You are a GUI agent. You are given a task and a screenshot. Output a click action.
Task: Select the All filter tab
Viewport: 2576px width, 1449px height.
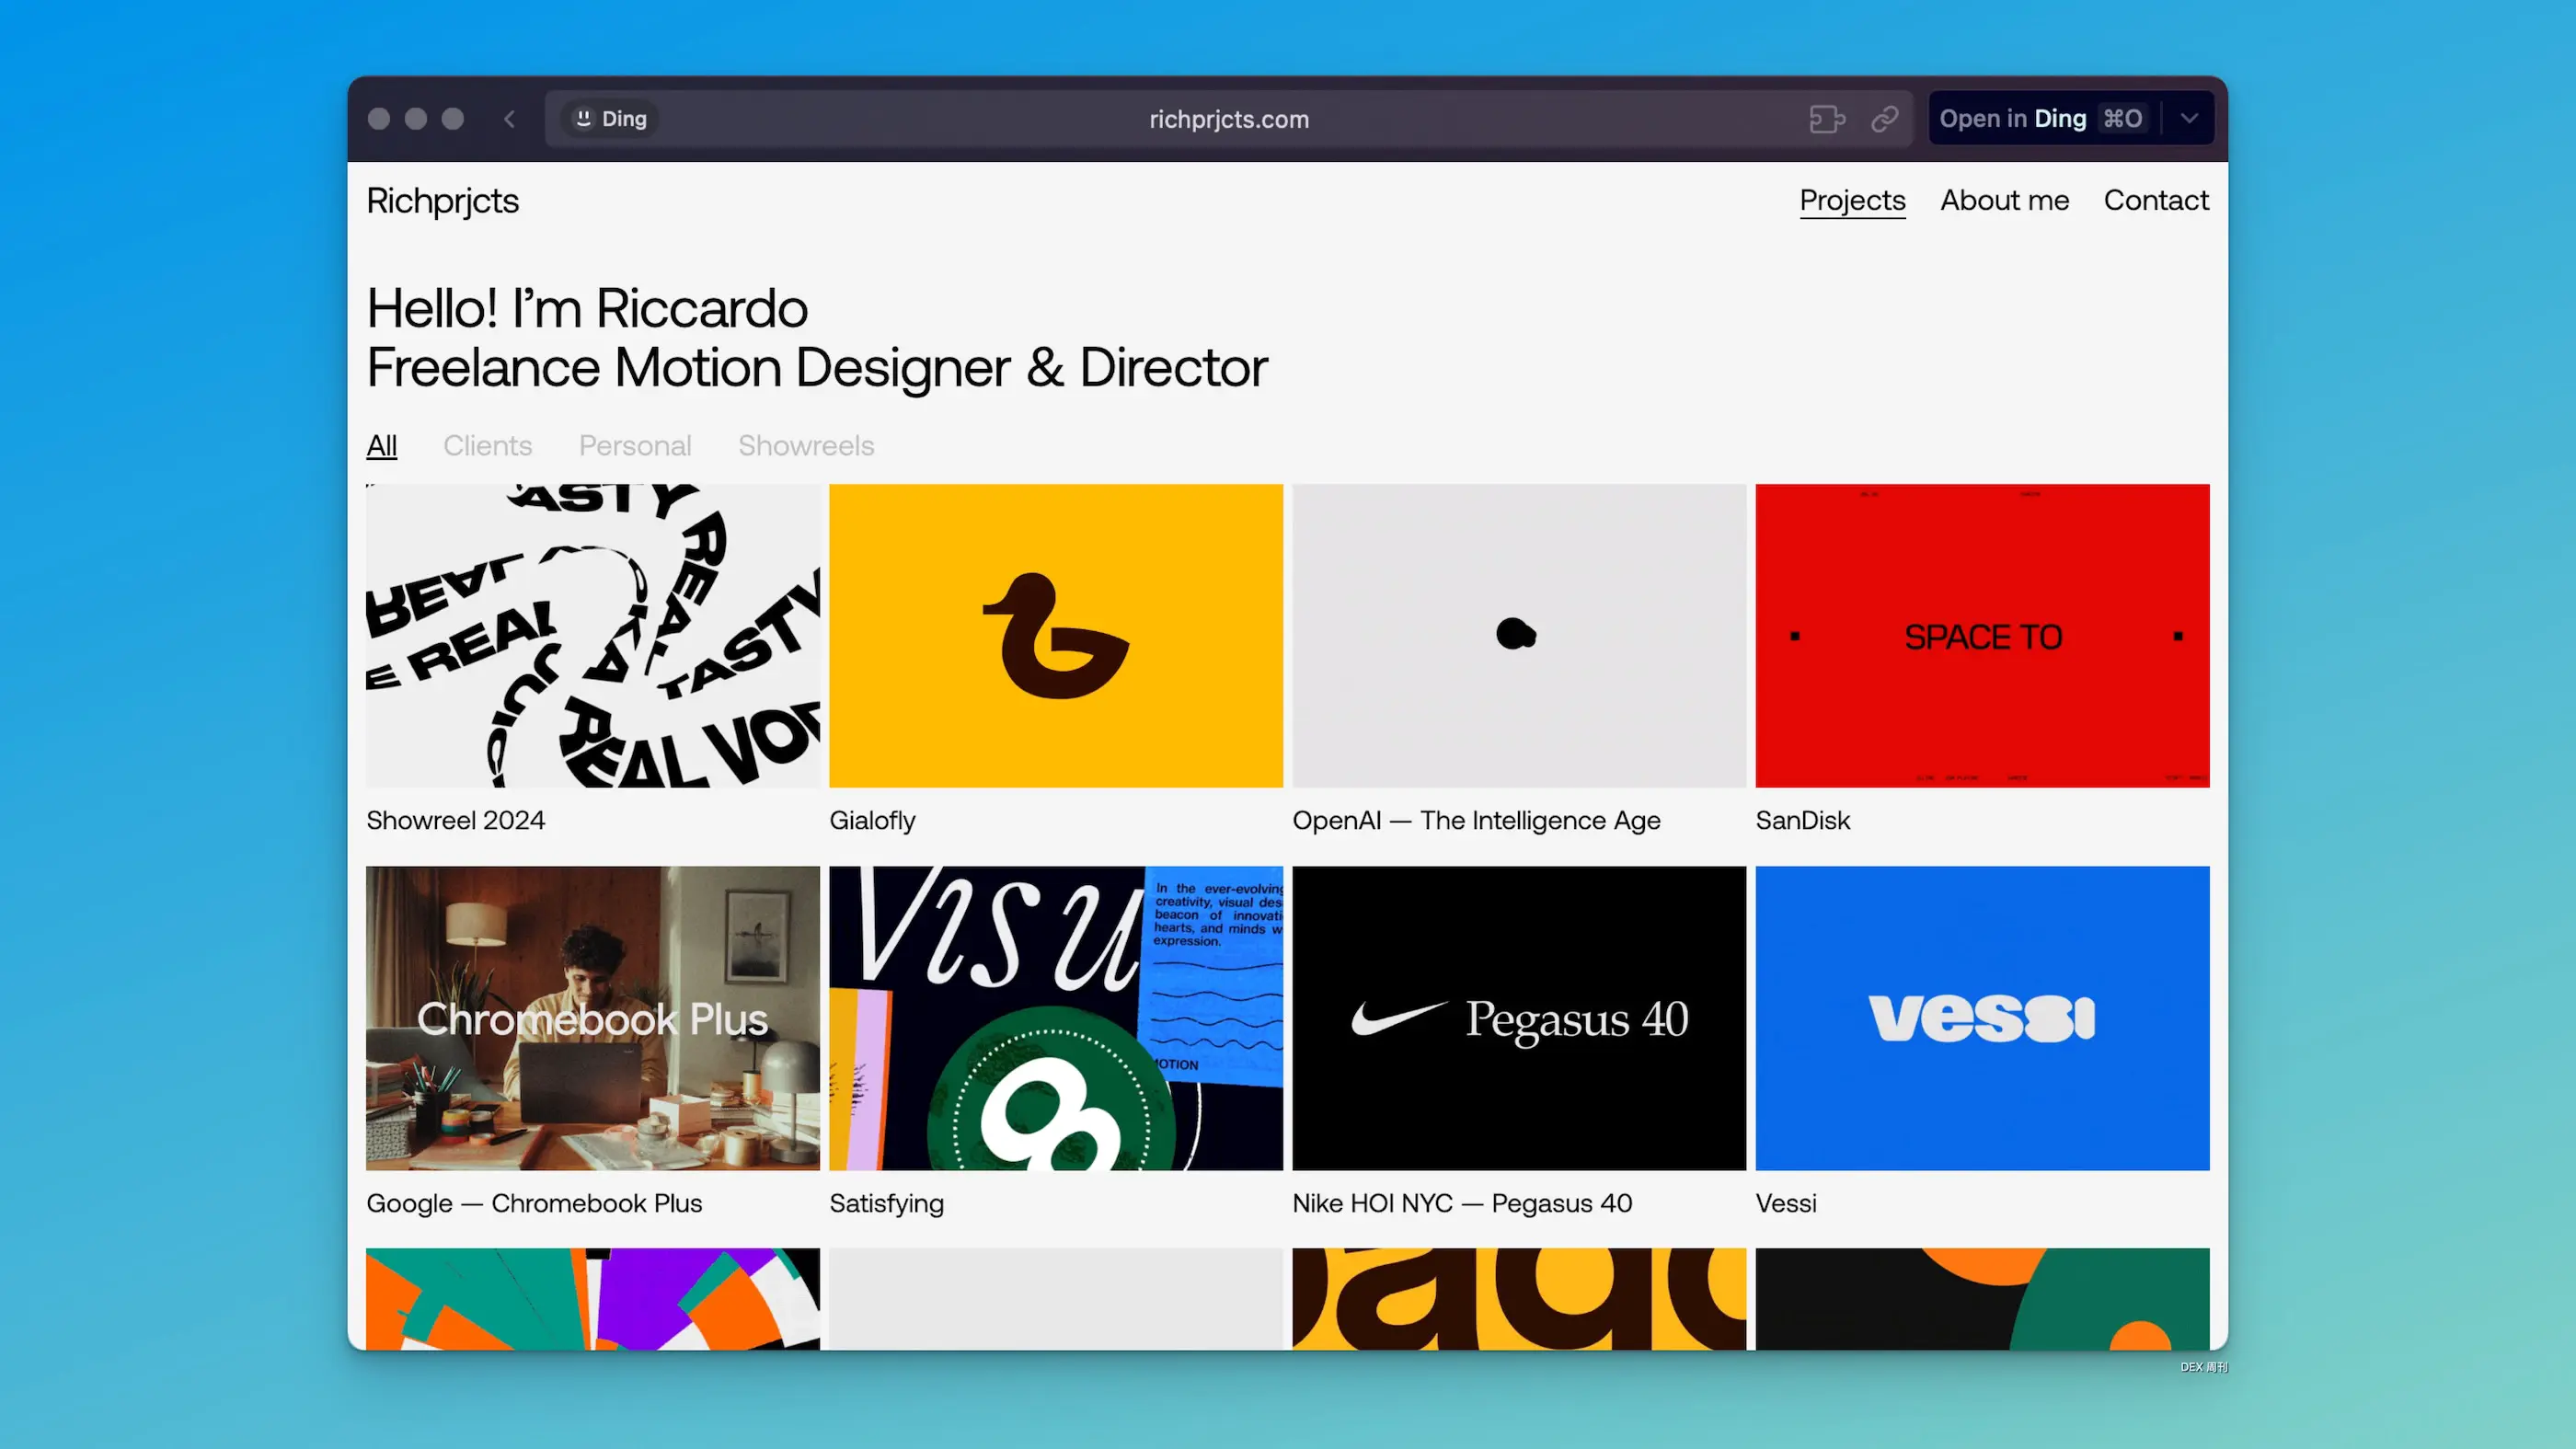point(382,446)
